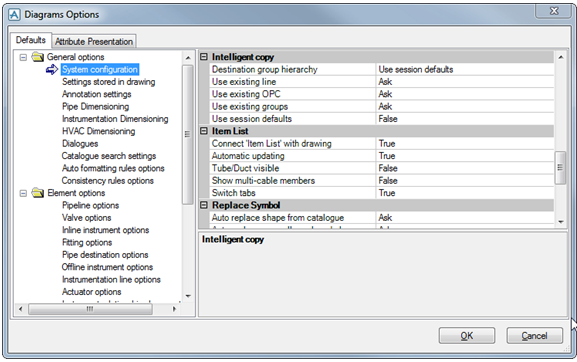Viewport: 577px width, 362px height.
Task: Change the Use existing groups value
Action: [x=465, y=106]
